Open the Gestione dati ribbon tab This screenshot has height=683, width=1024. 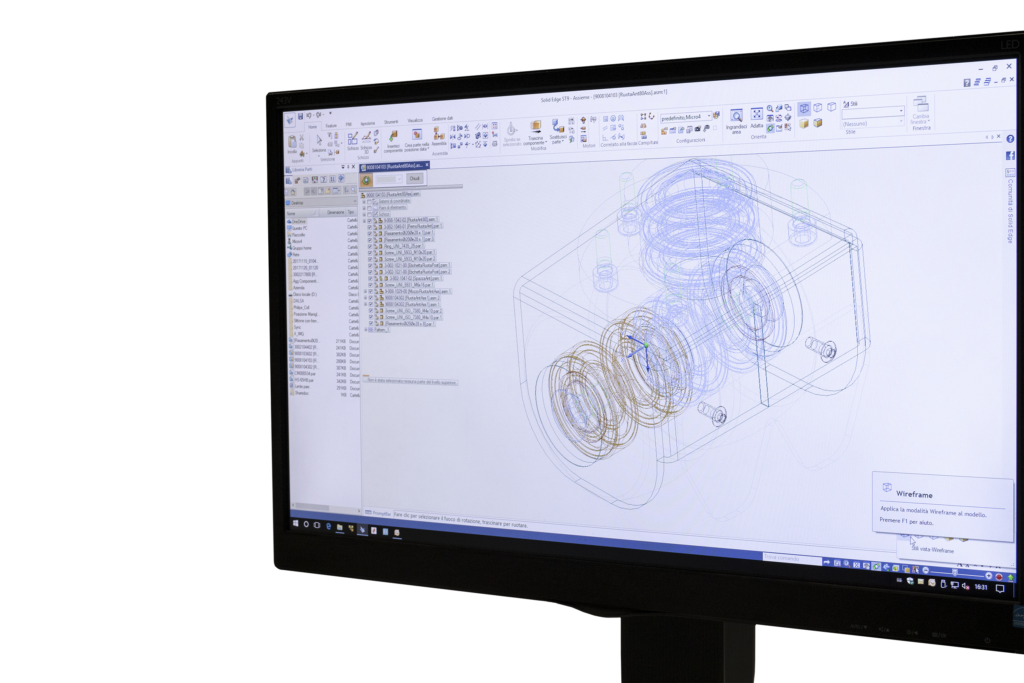442,119
